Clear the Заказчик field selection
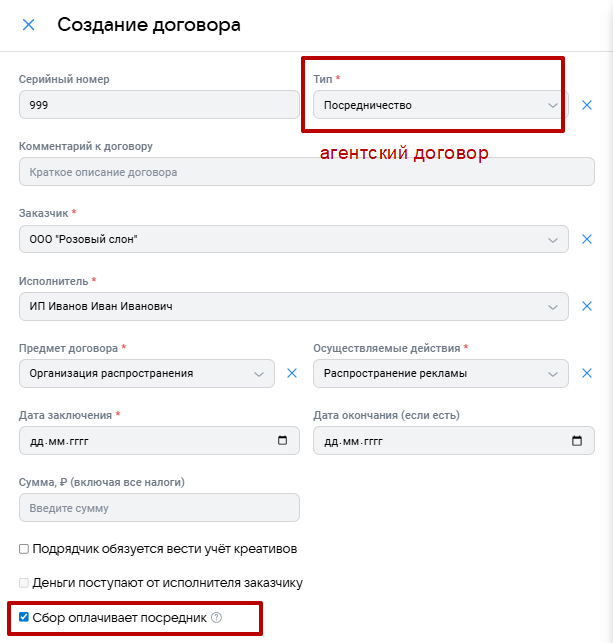The width and height of the screenshot is (613, 643). pyautogui.click(x=587, y=239)
